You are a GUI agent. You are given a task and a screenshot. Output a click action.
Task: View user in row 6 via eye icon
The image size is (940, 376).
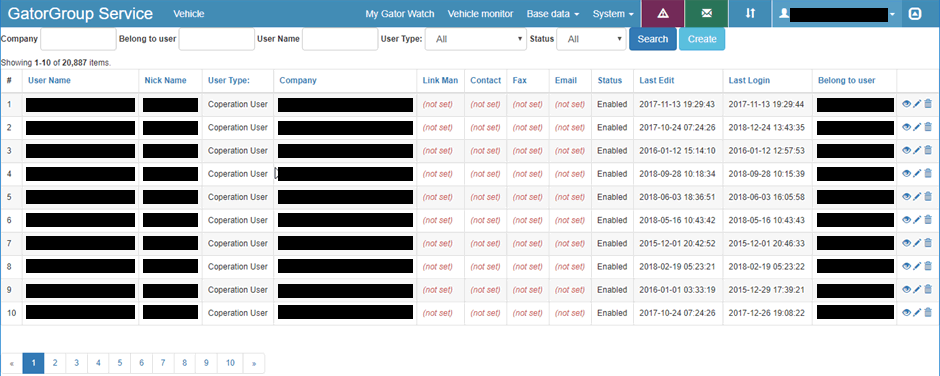(x=906, y=220)
